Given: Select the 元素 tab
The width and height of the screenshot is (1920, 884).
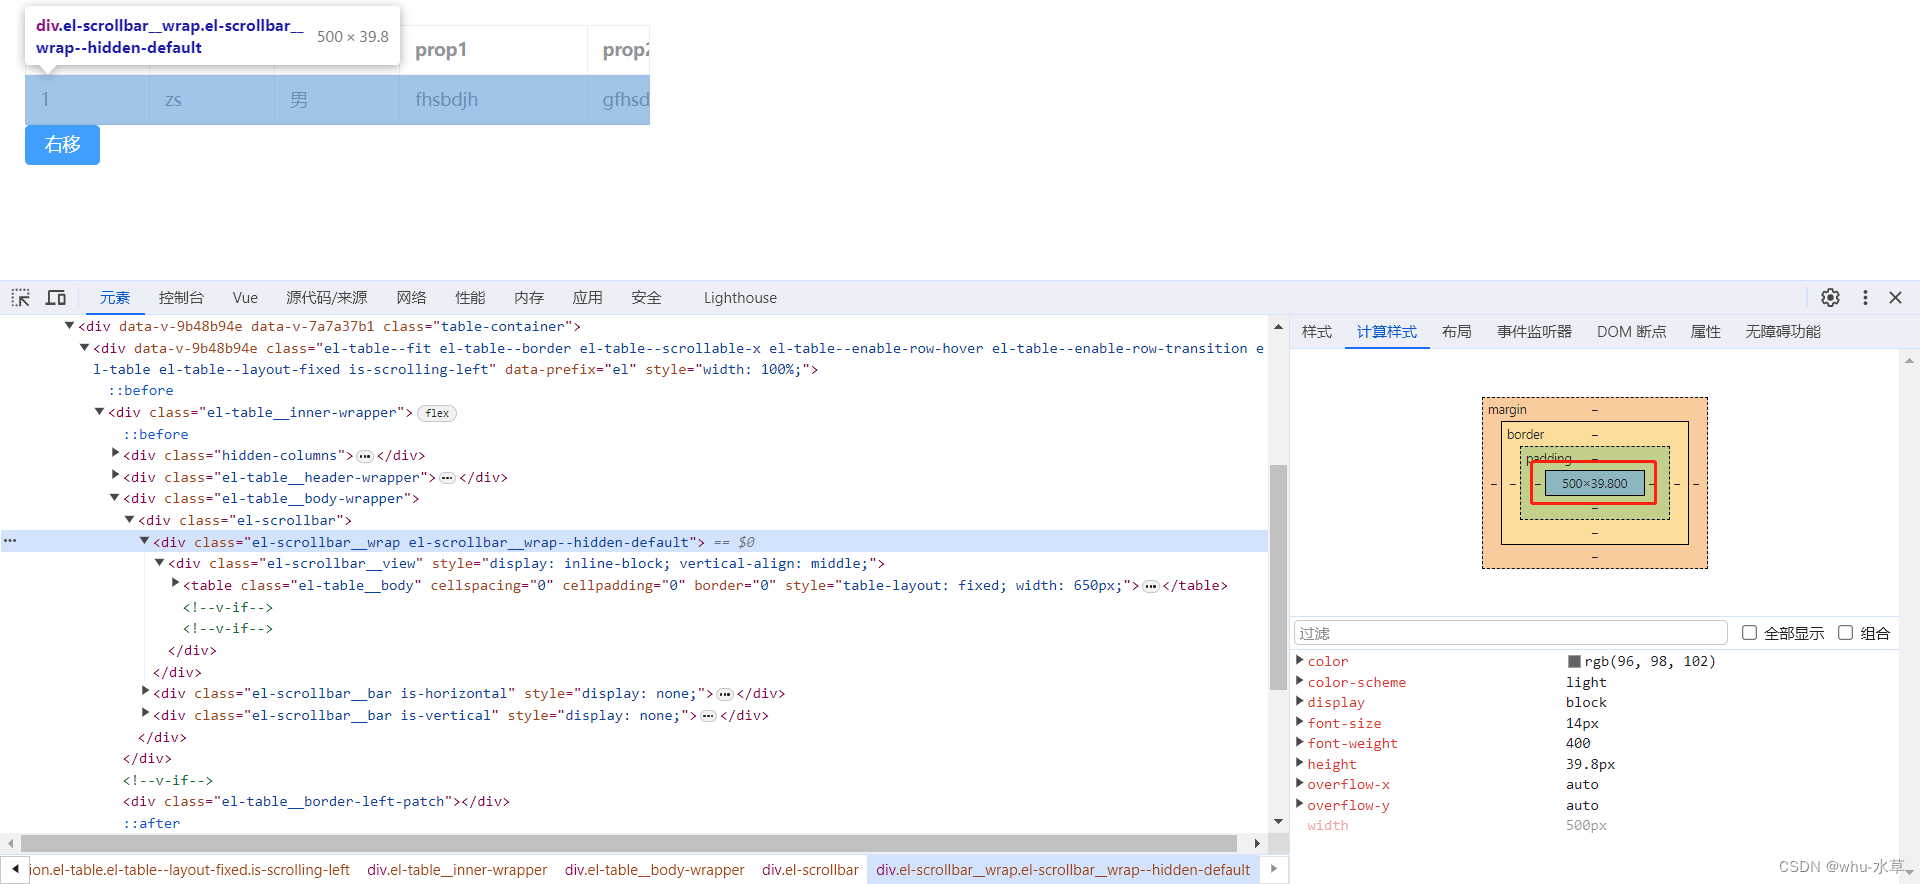Looking at the screenshot, I should point(115,298).
